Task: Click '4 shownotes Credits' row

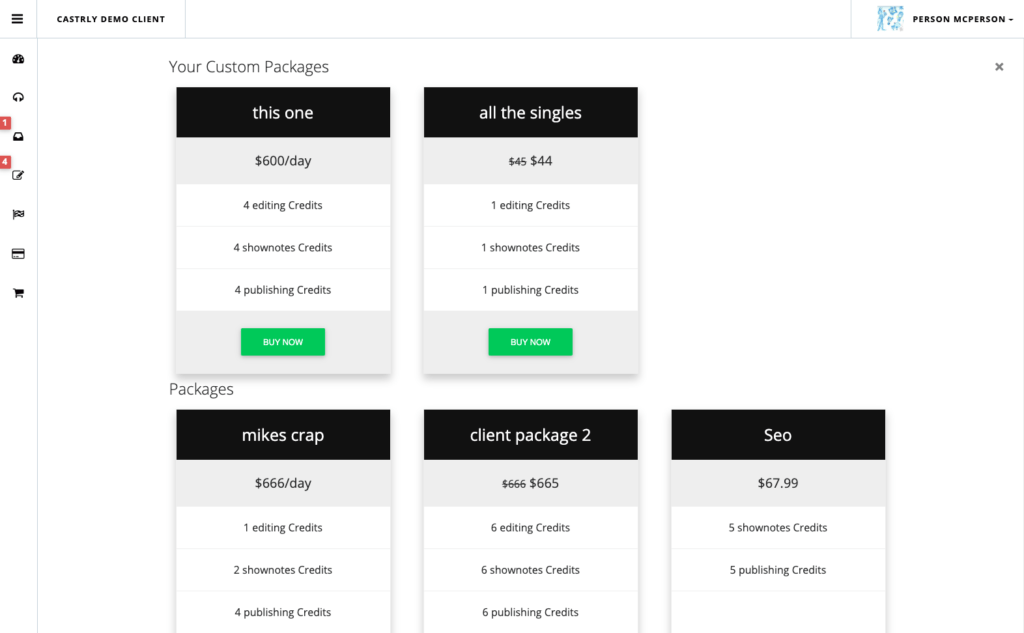Action: [283, 248]
